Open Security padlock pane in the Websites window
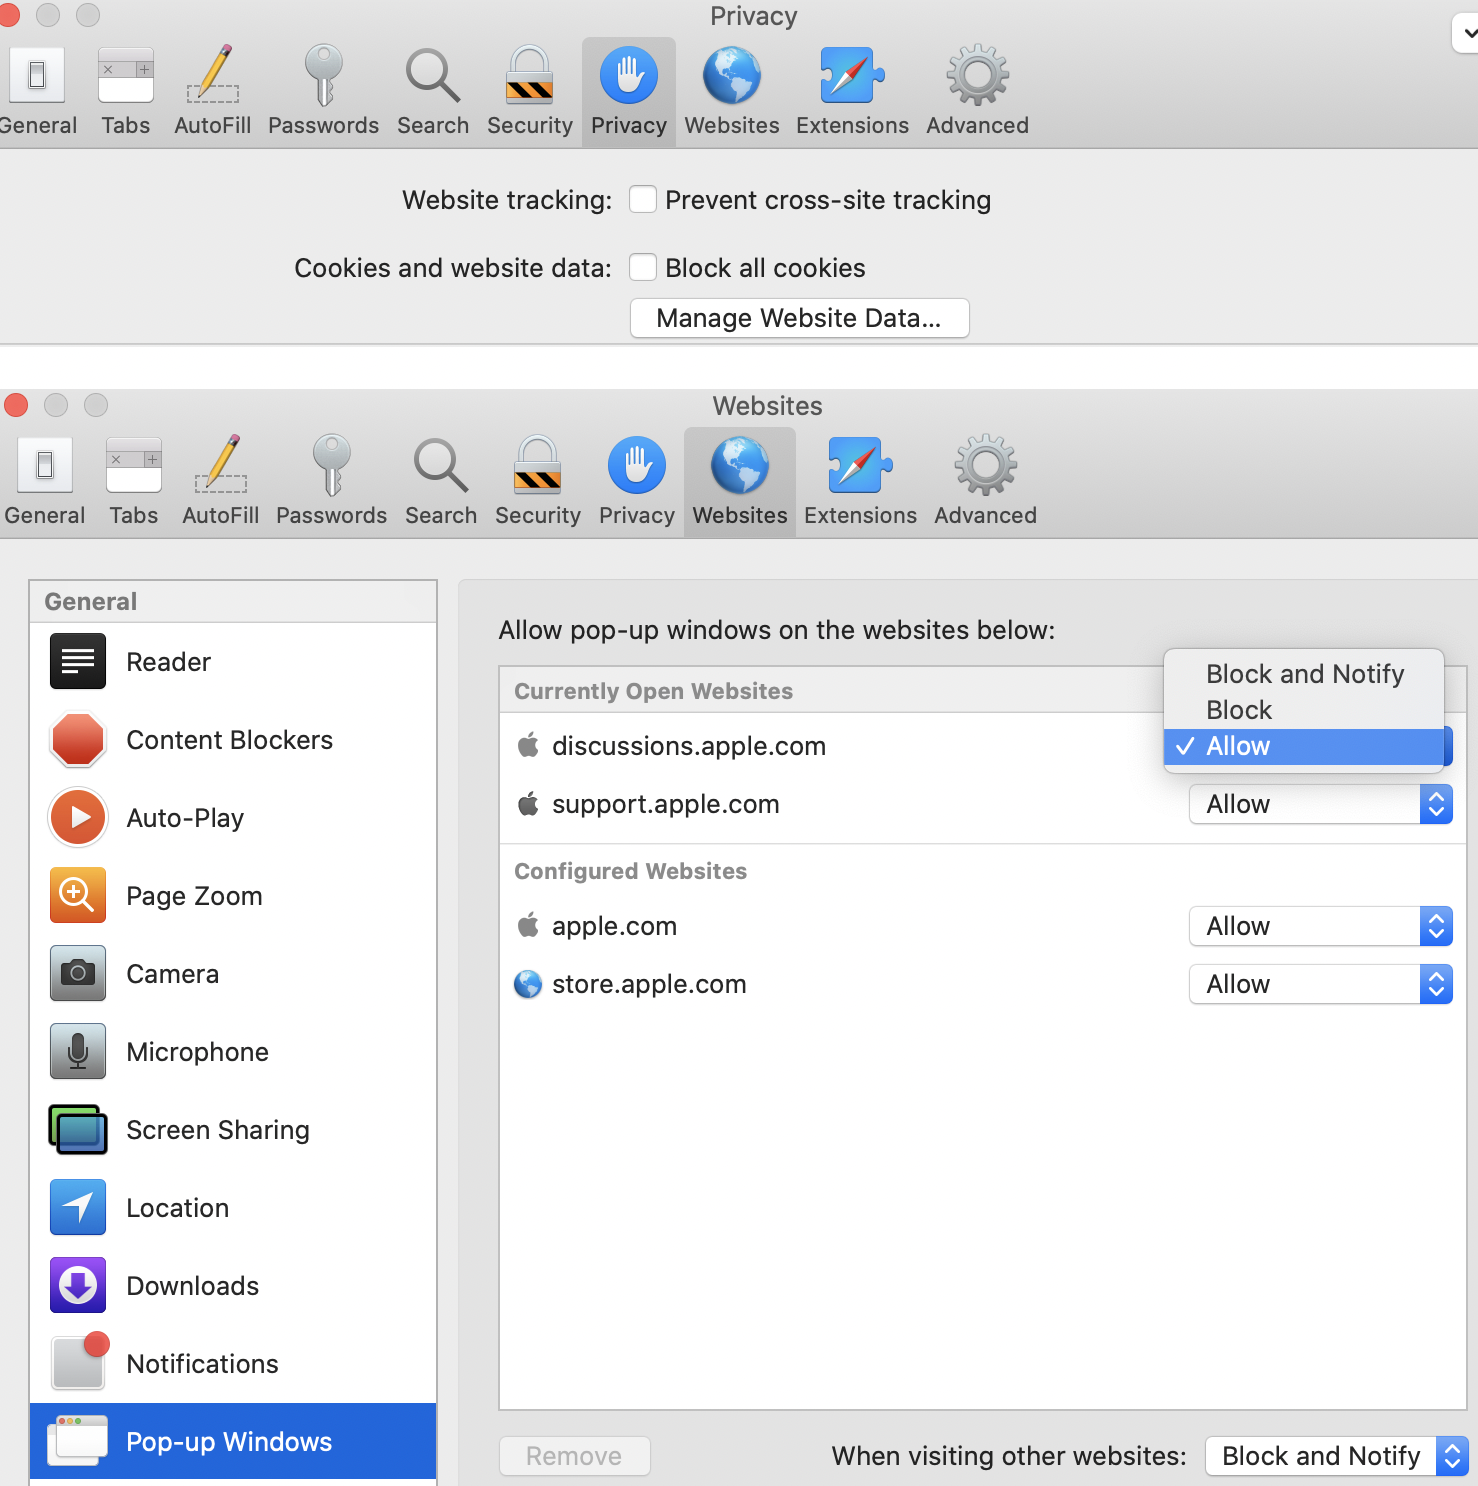The height and width of the screenshot is (1486, 1478). (x=538, y=482)
